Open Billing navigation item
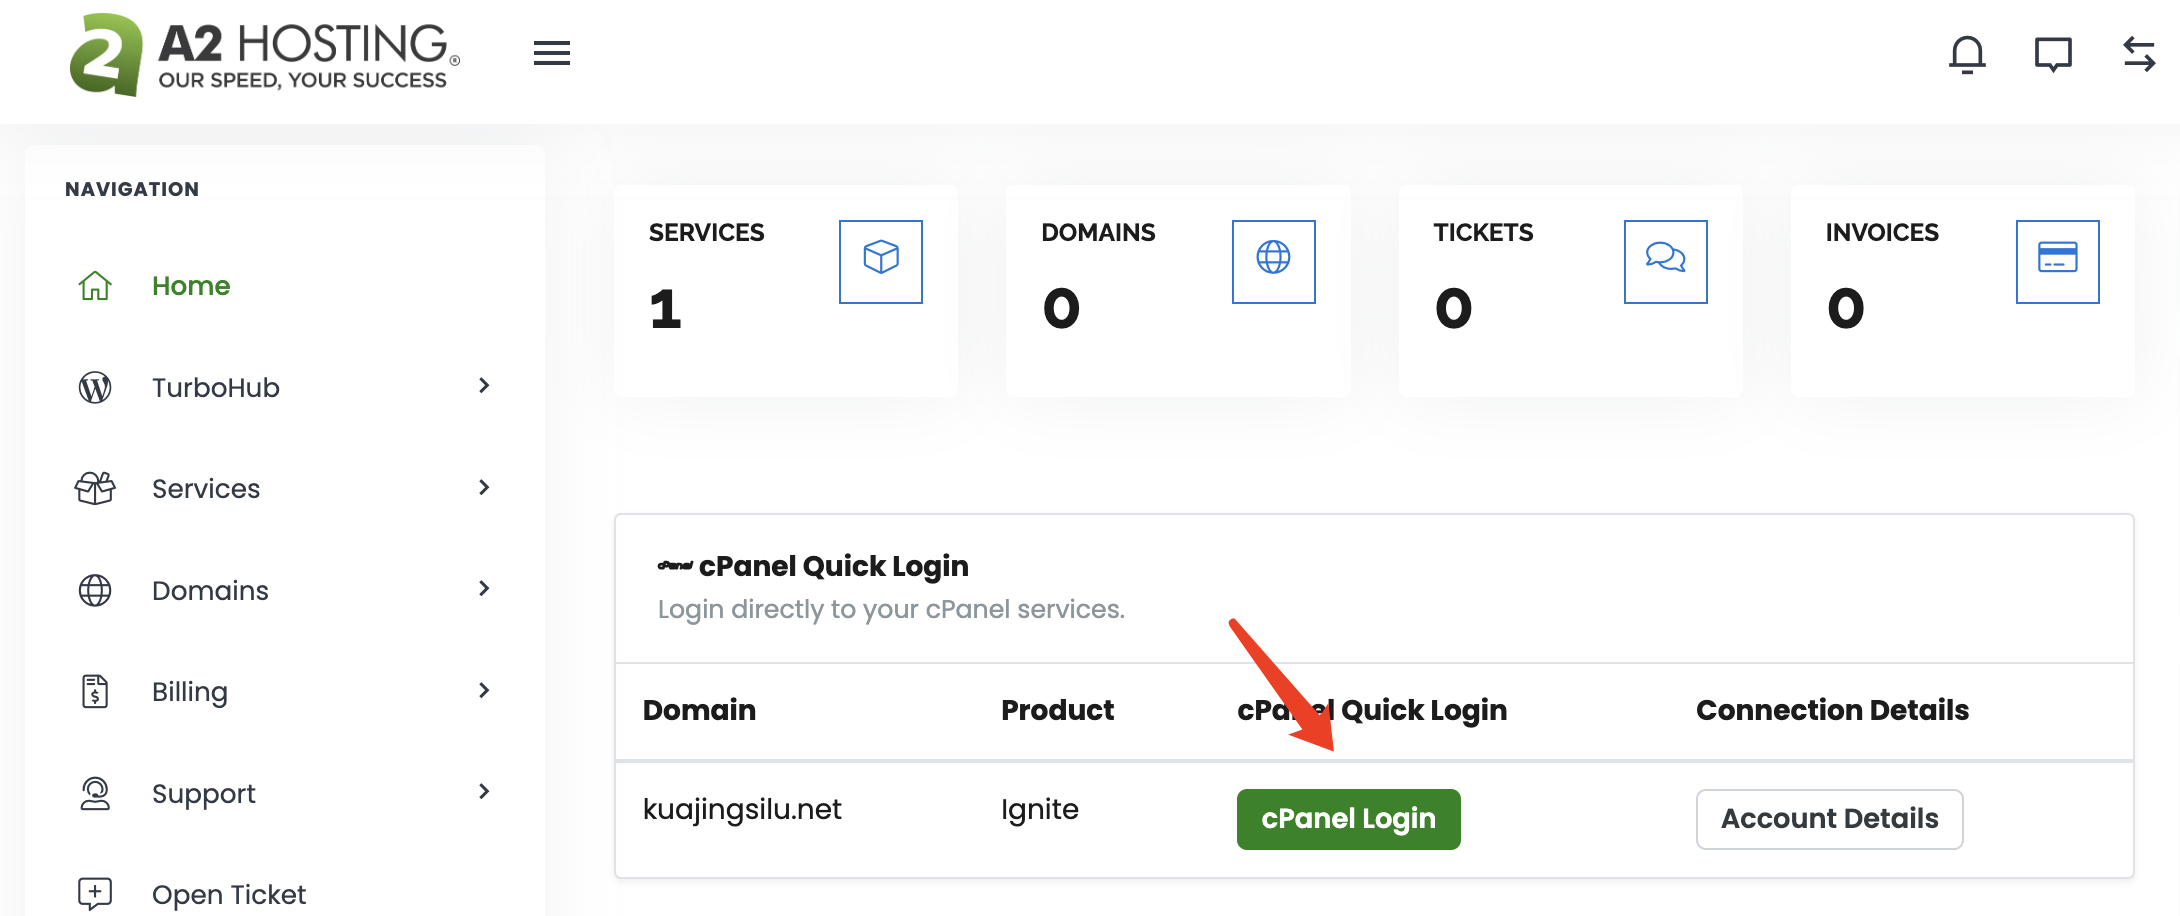The width and height of the screenshot is (2180, 916). [x=190, y=692]
